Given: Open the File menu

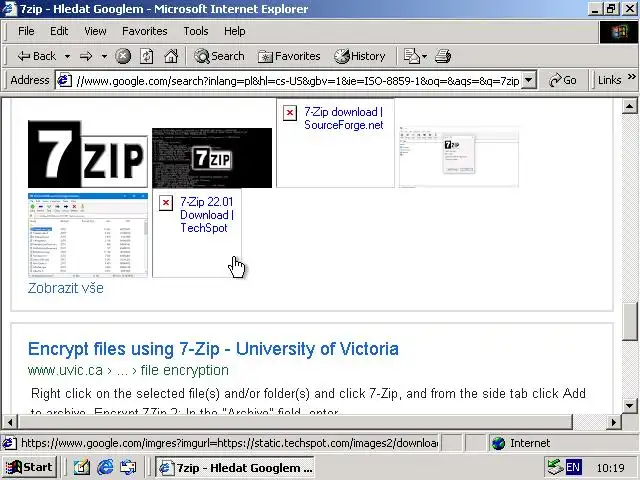Looking at the screenshot, I should coord(26,31).
